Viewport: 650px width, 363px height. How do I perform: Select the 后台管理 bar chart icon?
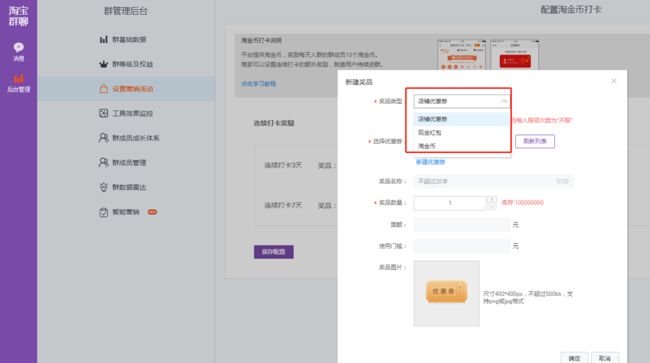pos(18,79)
